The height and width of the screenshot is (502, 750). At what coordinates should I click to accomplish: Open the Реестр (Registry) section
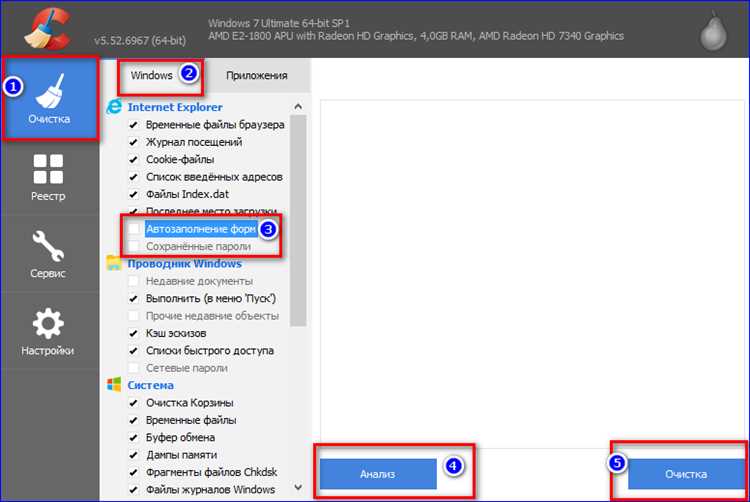(48, 177)
